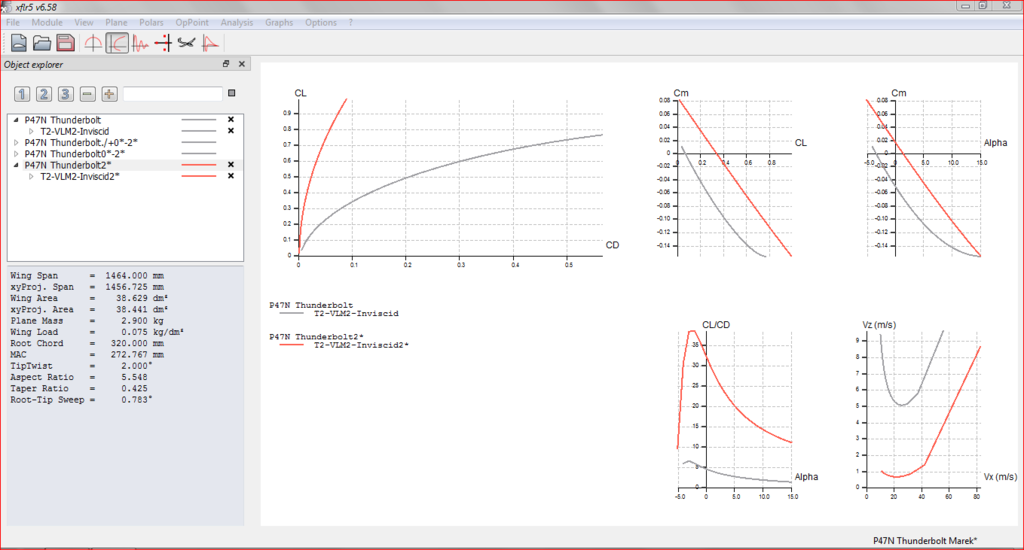Collapse the P47N Thunderbolt2* tree node
The height and width of the screenshot is (550, 1024).
(15, 165)
